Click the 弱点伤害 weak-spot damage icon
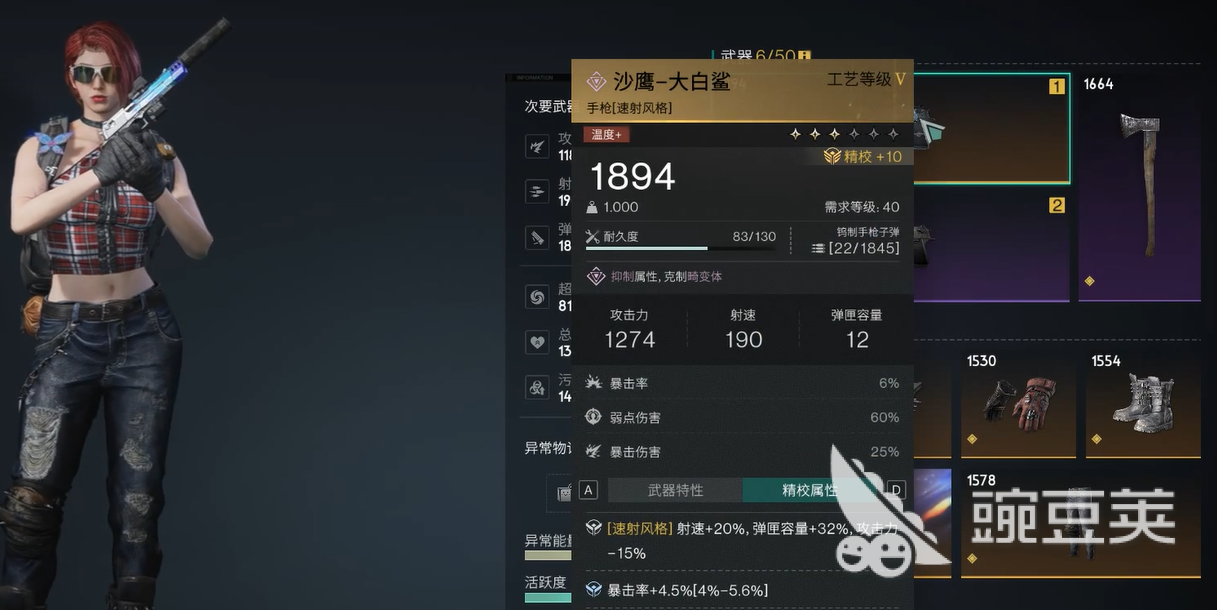The height and width of the screenshot is (610, 1217). [594, 417]
